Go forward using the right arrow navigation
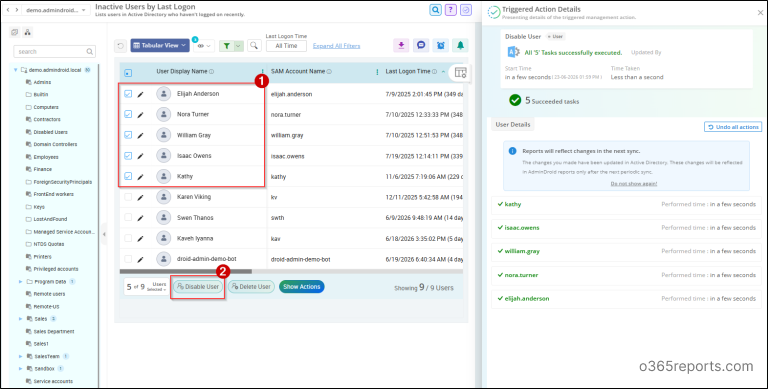 click(x=17, y=10)
